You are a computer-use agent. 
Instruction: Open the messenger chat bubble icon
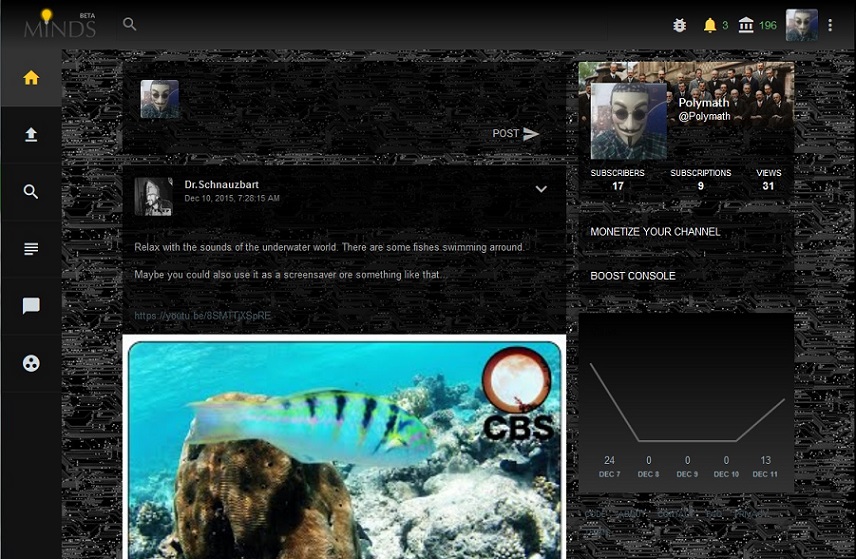coord(31,306)
